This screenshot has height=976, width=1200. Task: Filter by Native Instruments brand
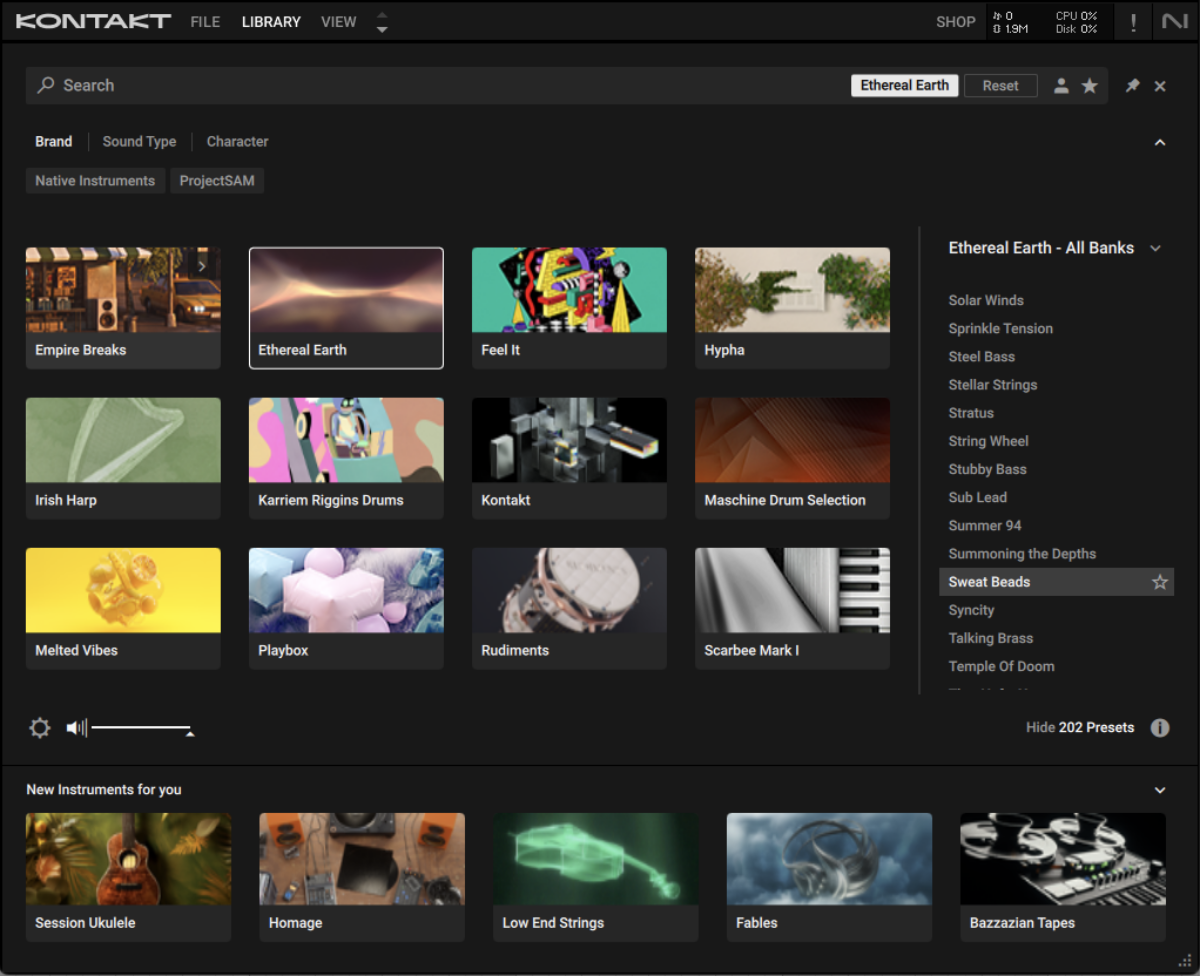pos(95,181)
